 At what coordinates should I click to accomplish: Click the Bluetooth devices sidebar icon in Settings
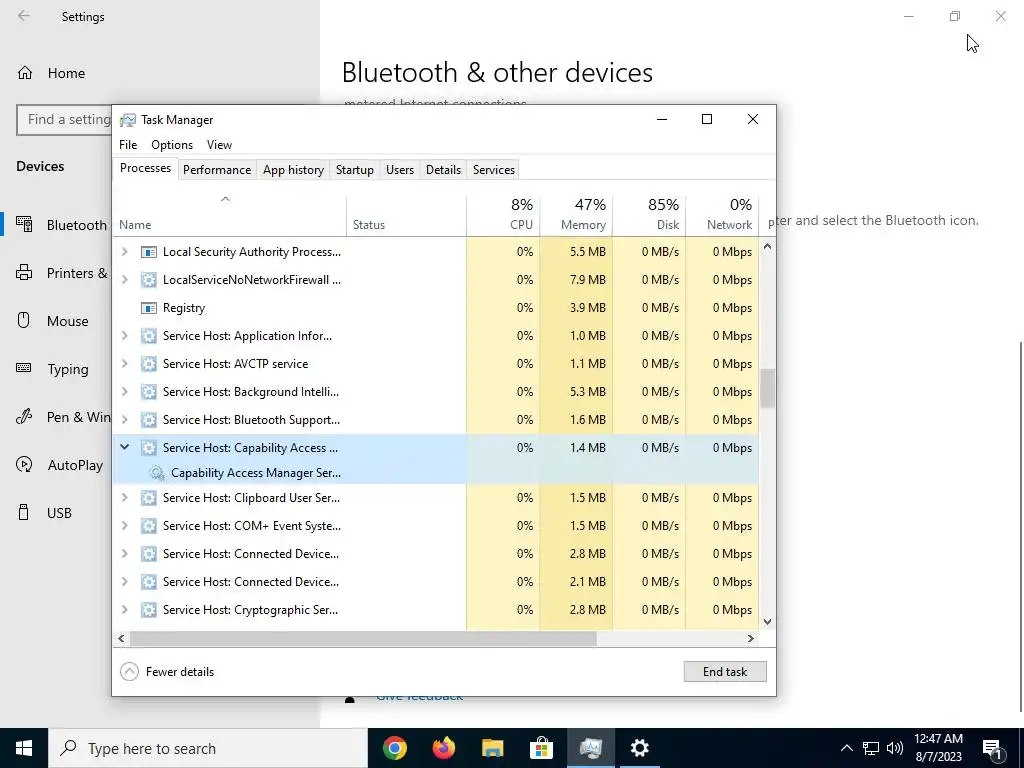pyautogui.click(x=24, y=225)
